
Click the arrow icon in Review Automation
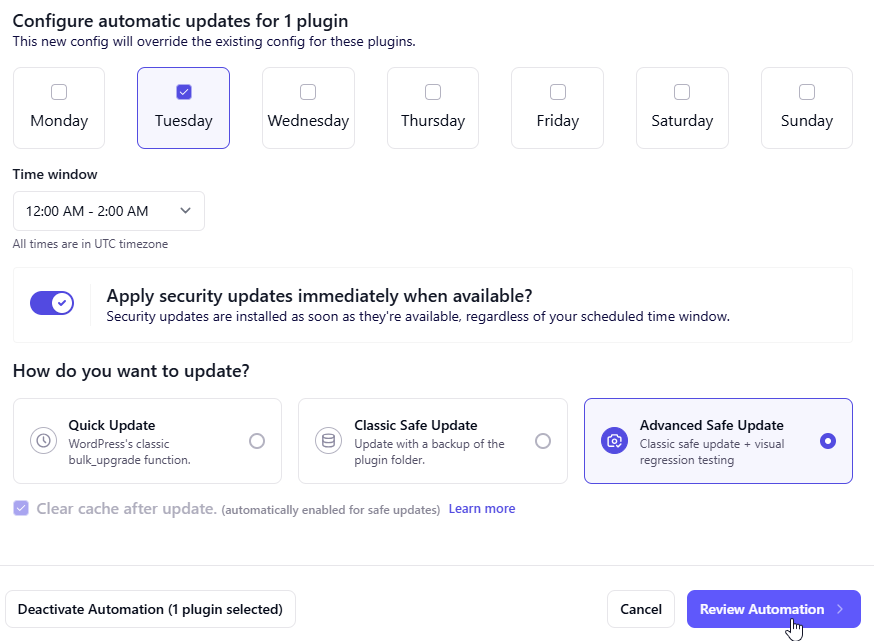point(840,609)
